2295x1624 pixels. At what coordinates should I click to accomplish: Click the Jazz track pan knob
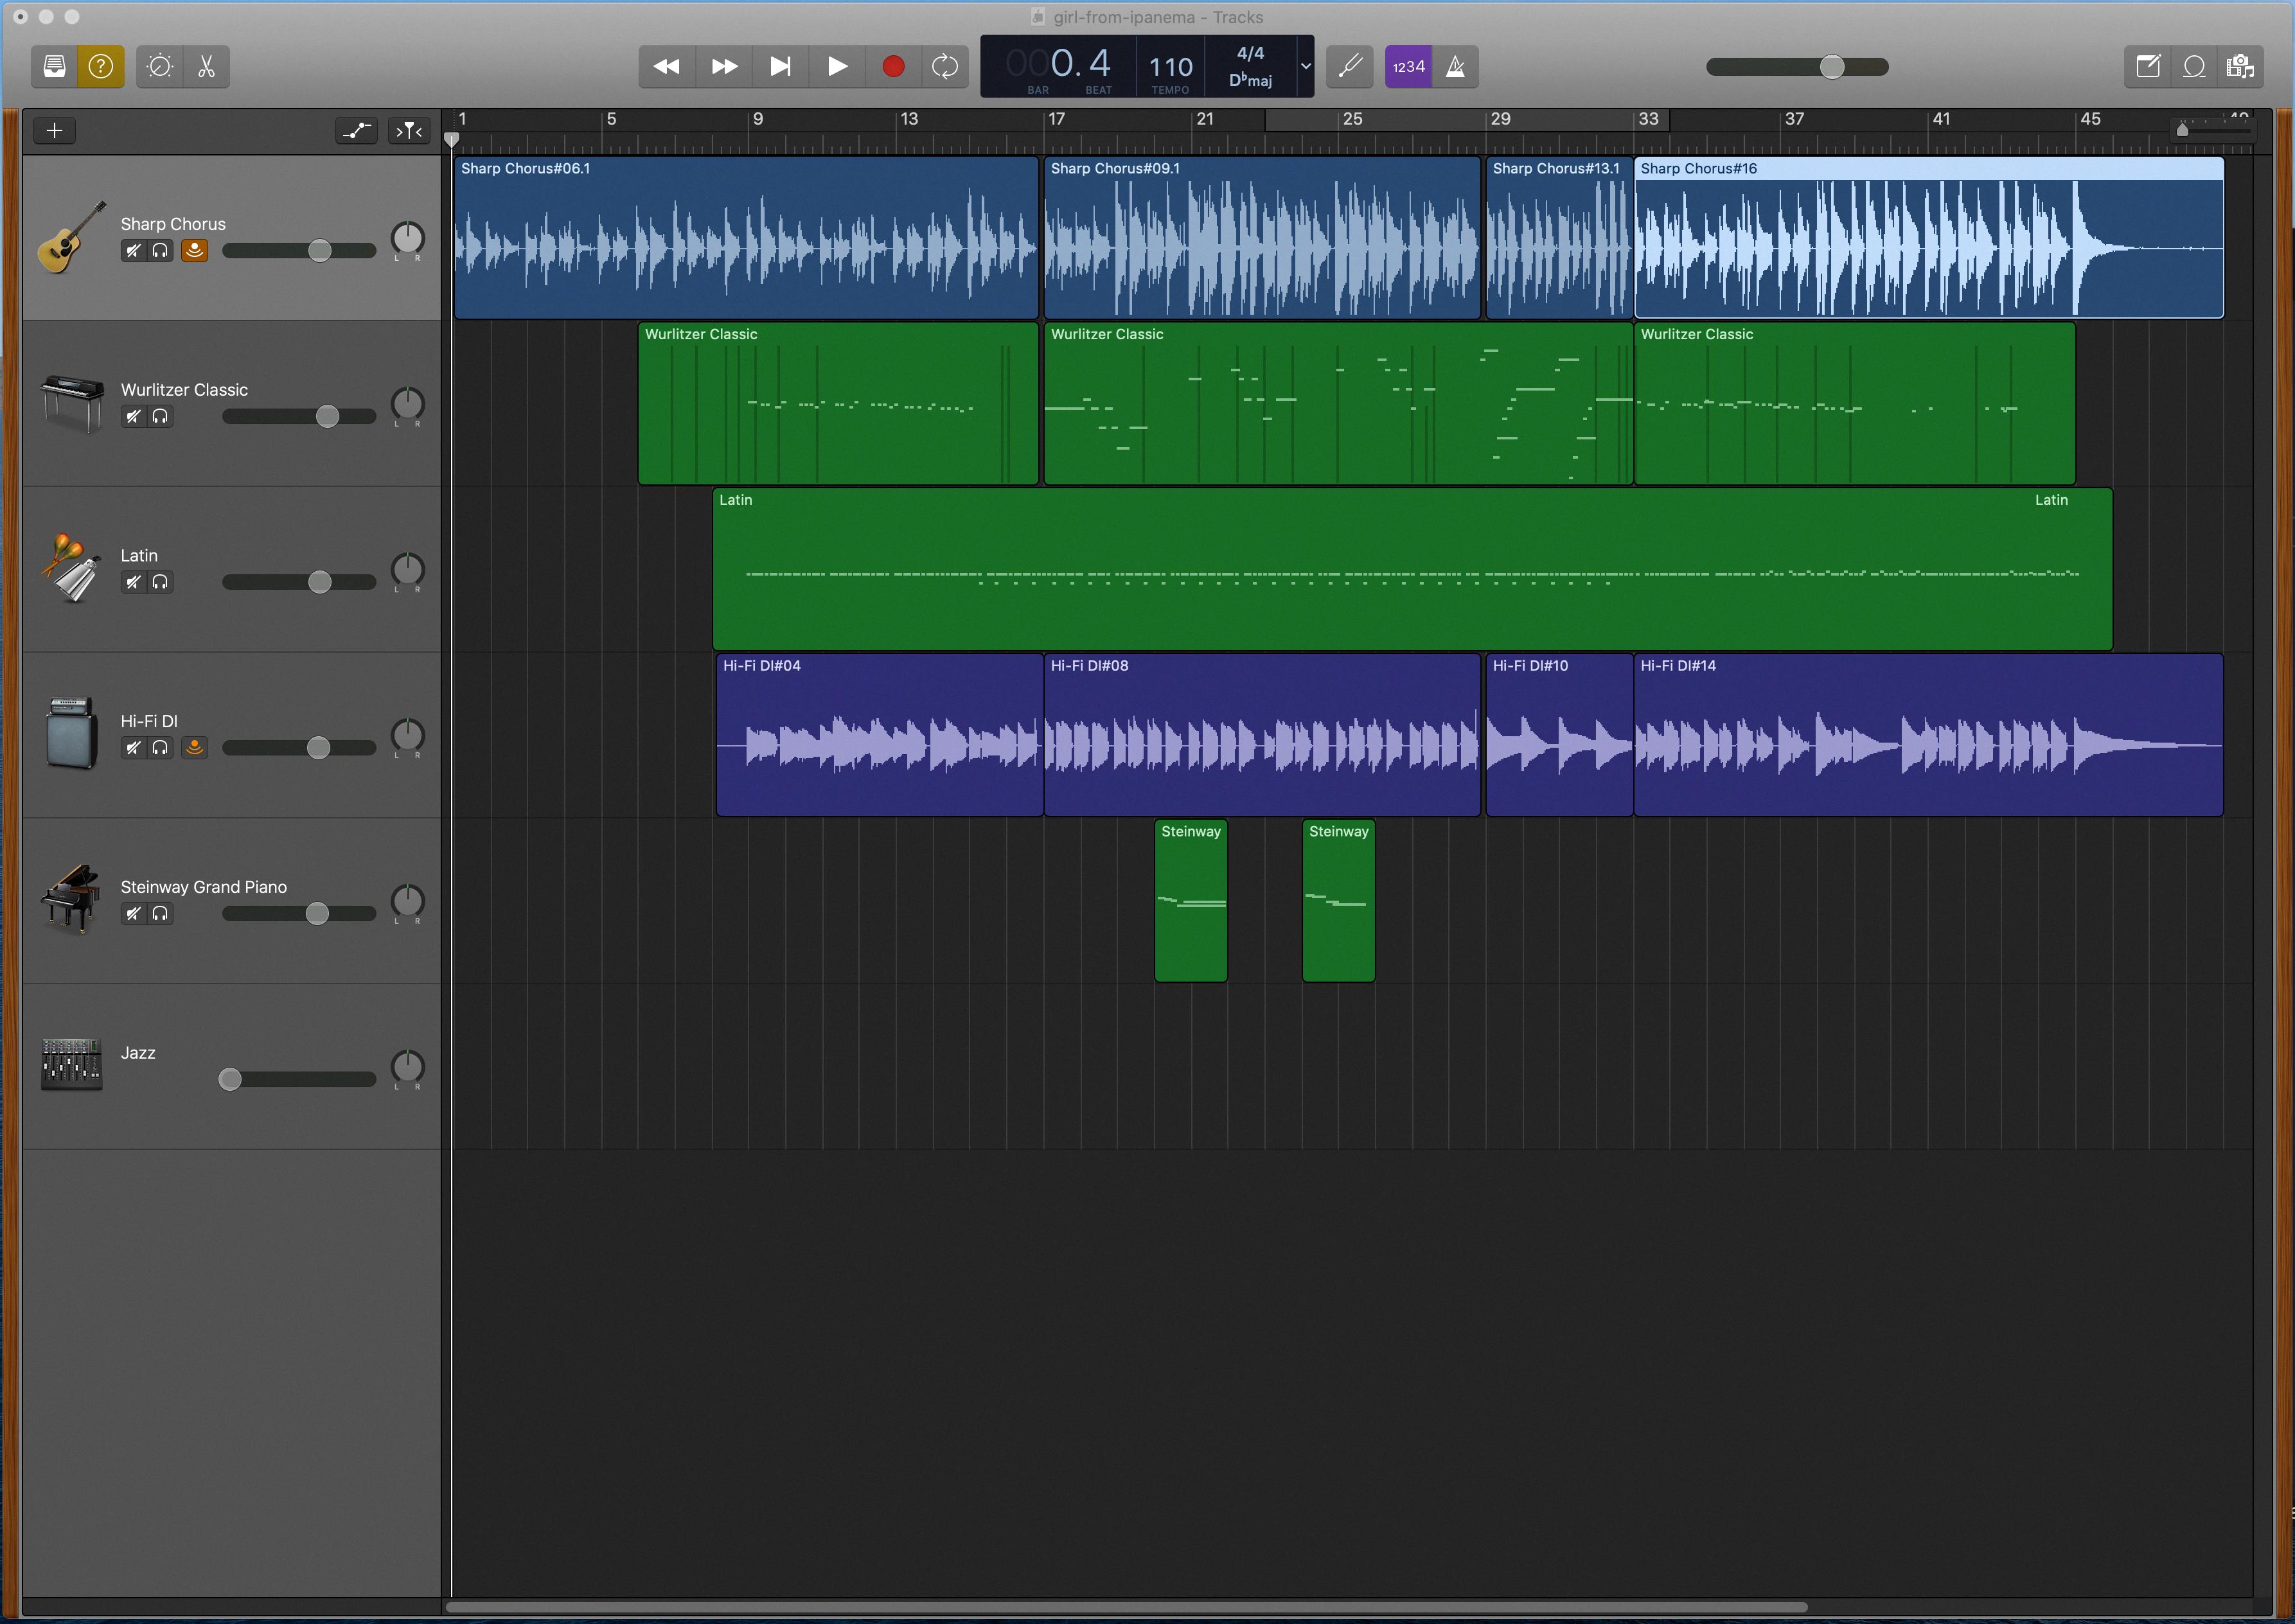pos(408,1066)
